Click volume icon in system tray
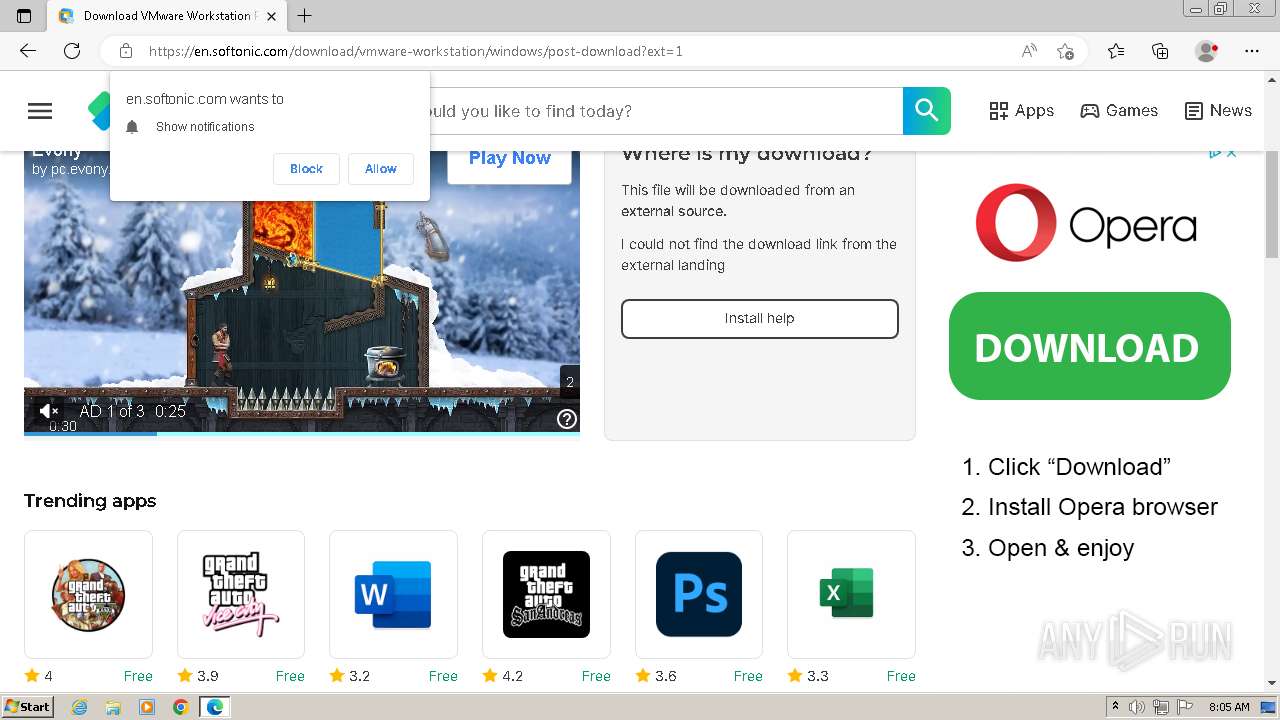Image resolution: width=1280 pixels, height=720 pixels. tap(1137, 707)
